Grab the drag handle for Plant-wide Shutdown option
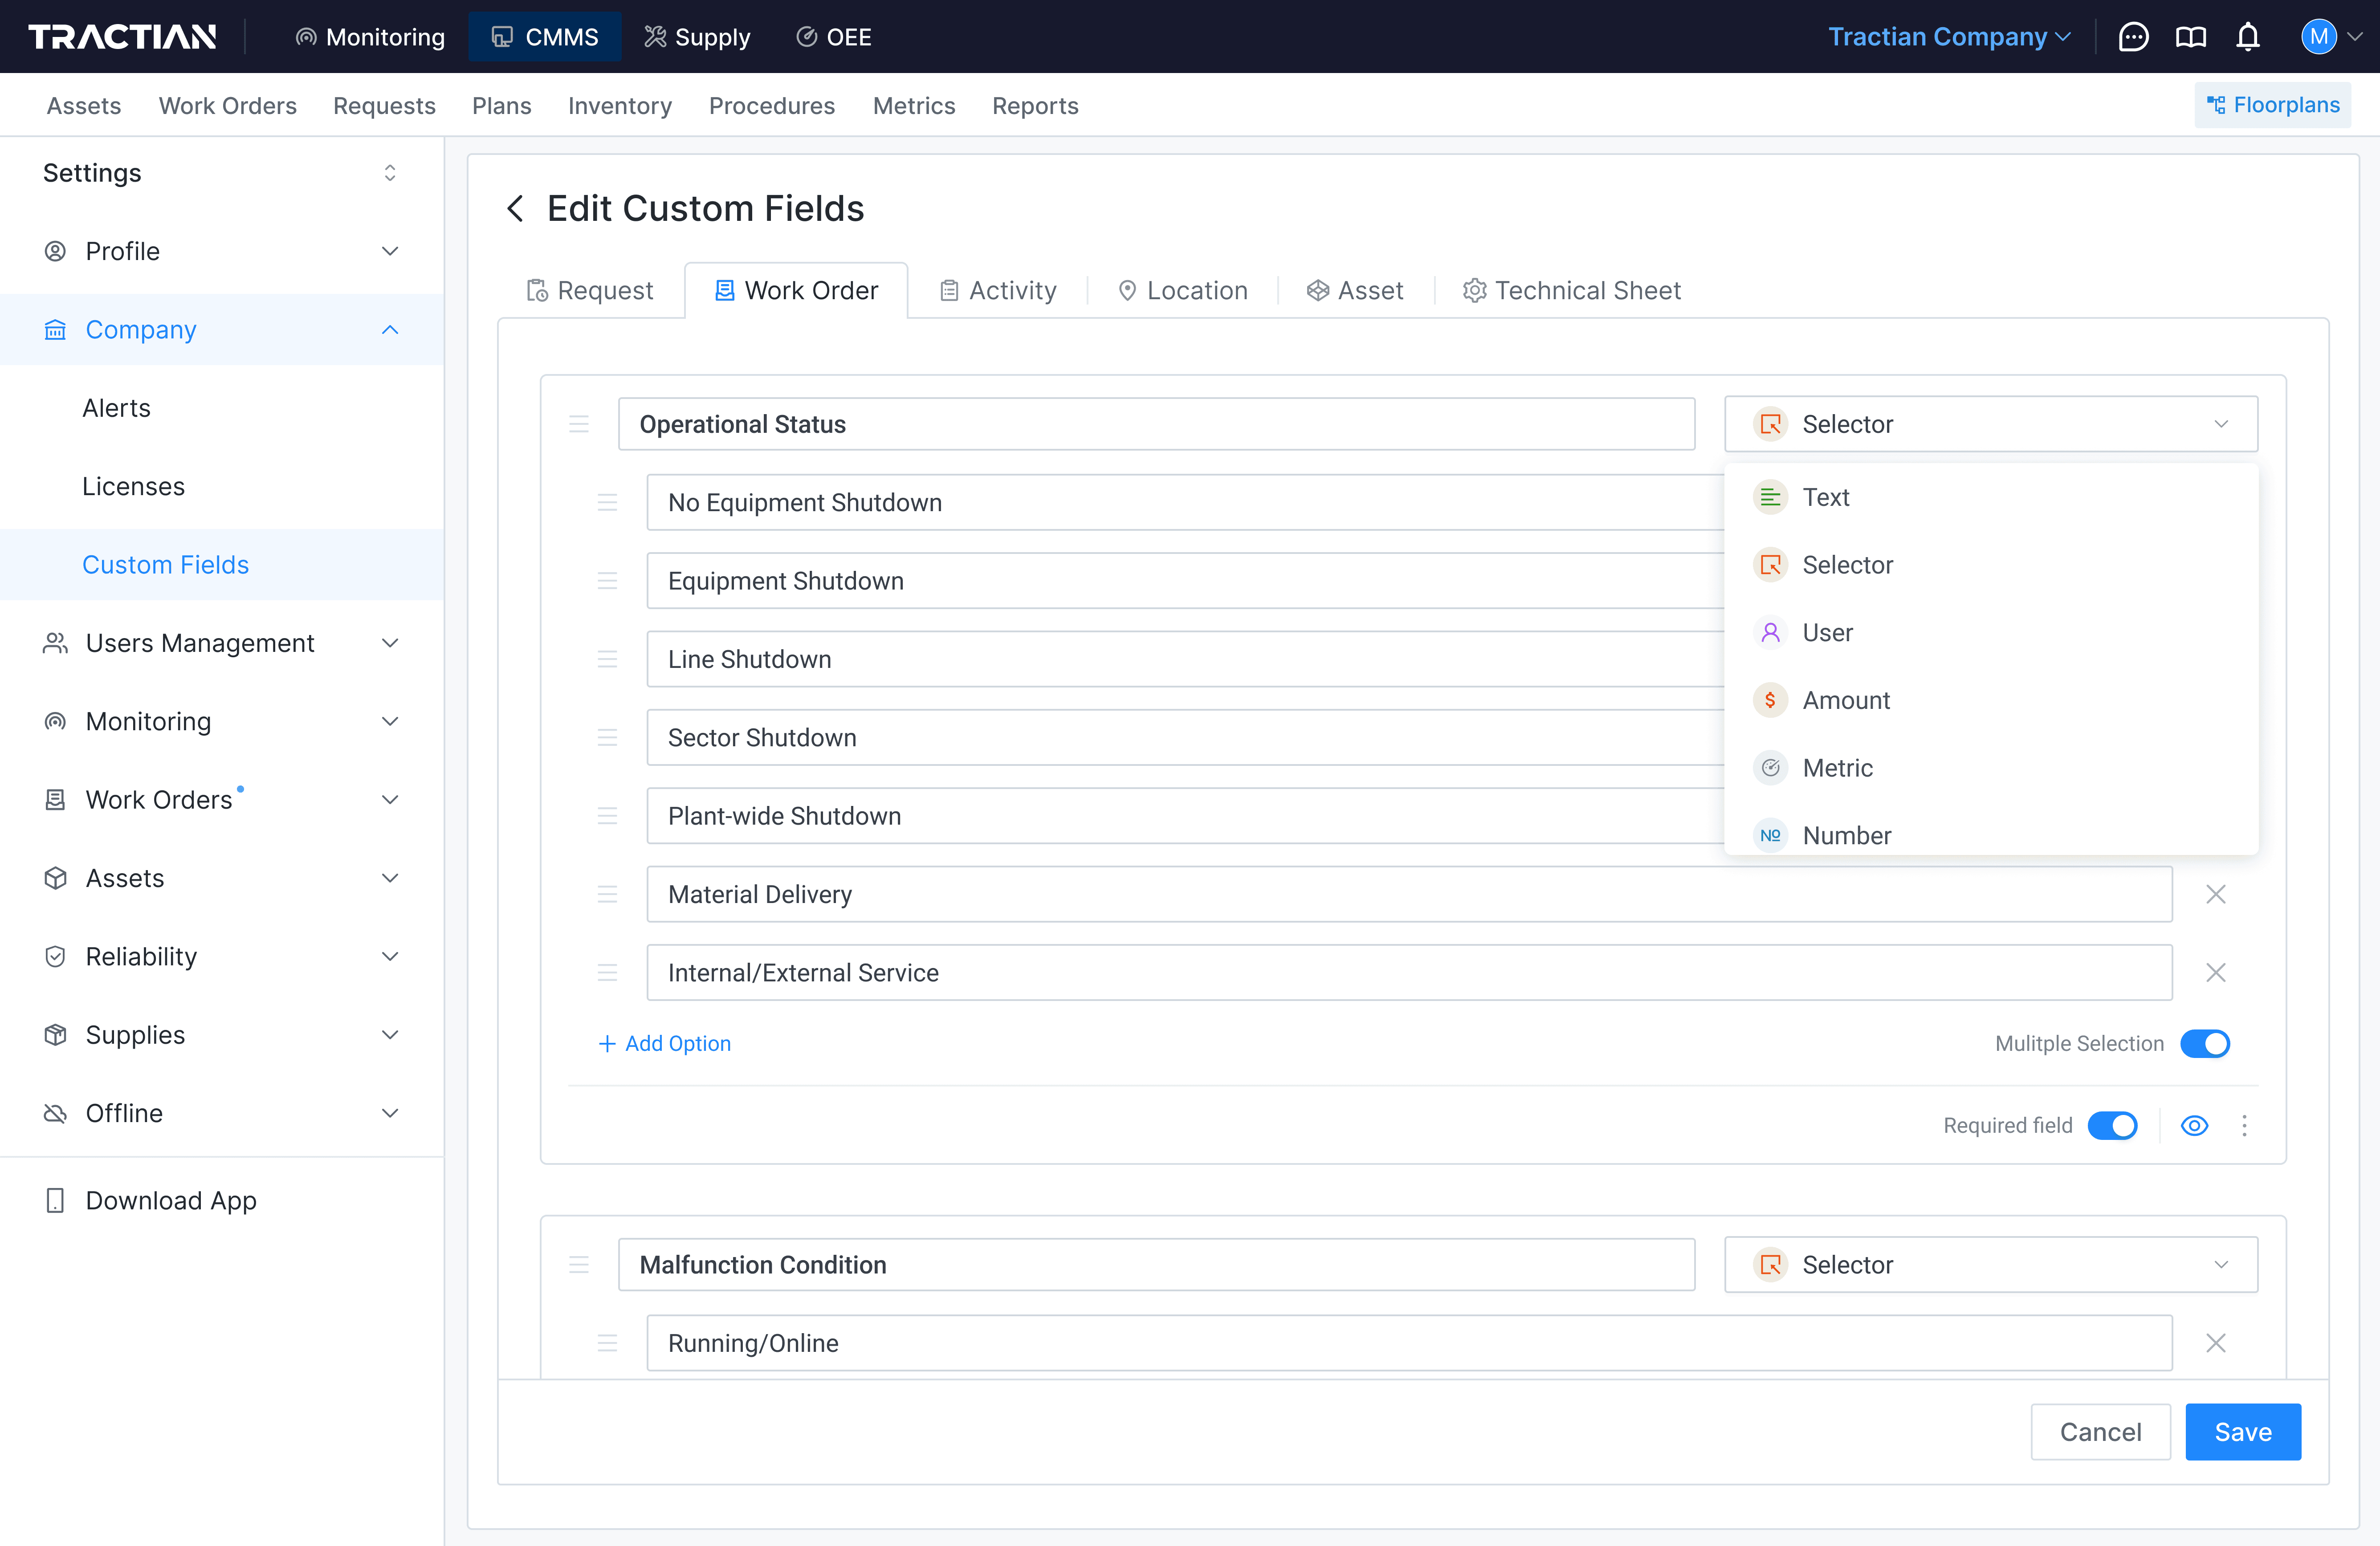2380x1546 pixels. click(x=607, y=816)
